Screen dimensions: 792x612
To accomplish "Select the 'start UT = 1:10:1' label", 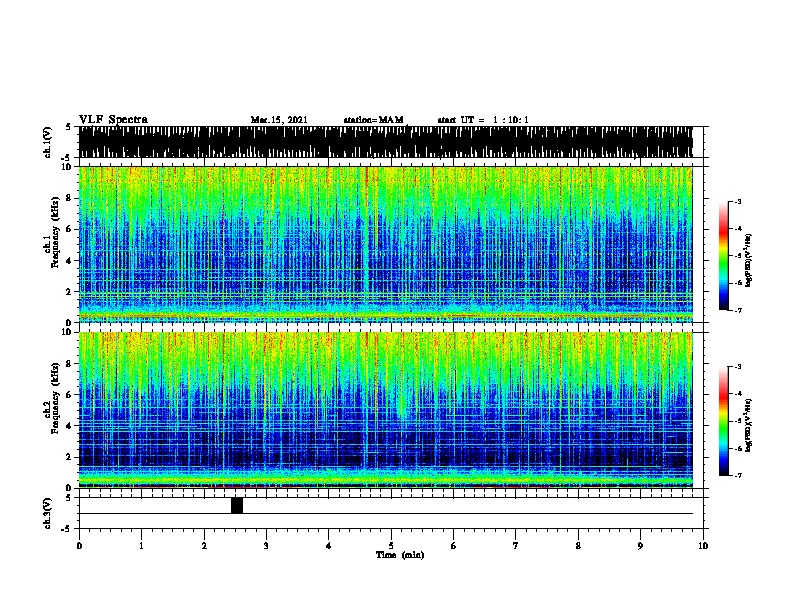I will pos(483,120).
